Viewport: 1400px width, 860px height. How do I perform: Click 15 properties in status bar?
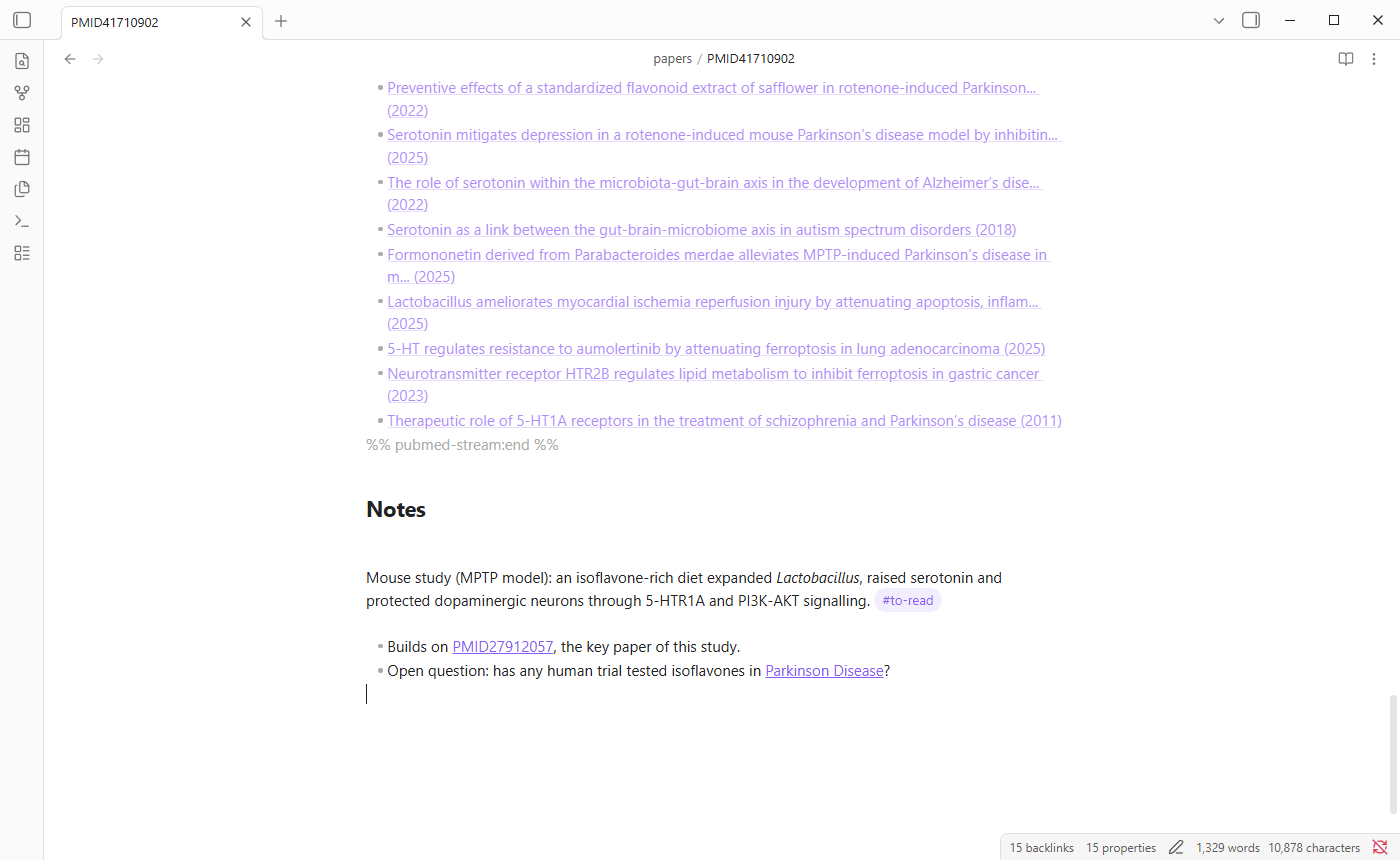click(1121, 847)
